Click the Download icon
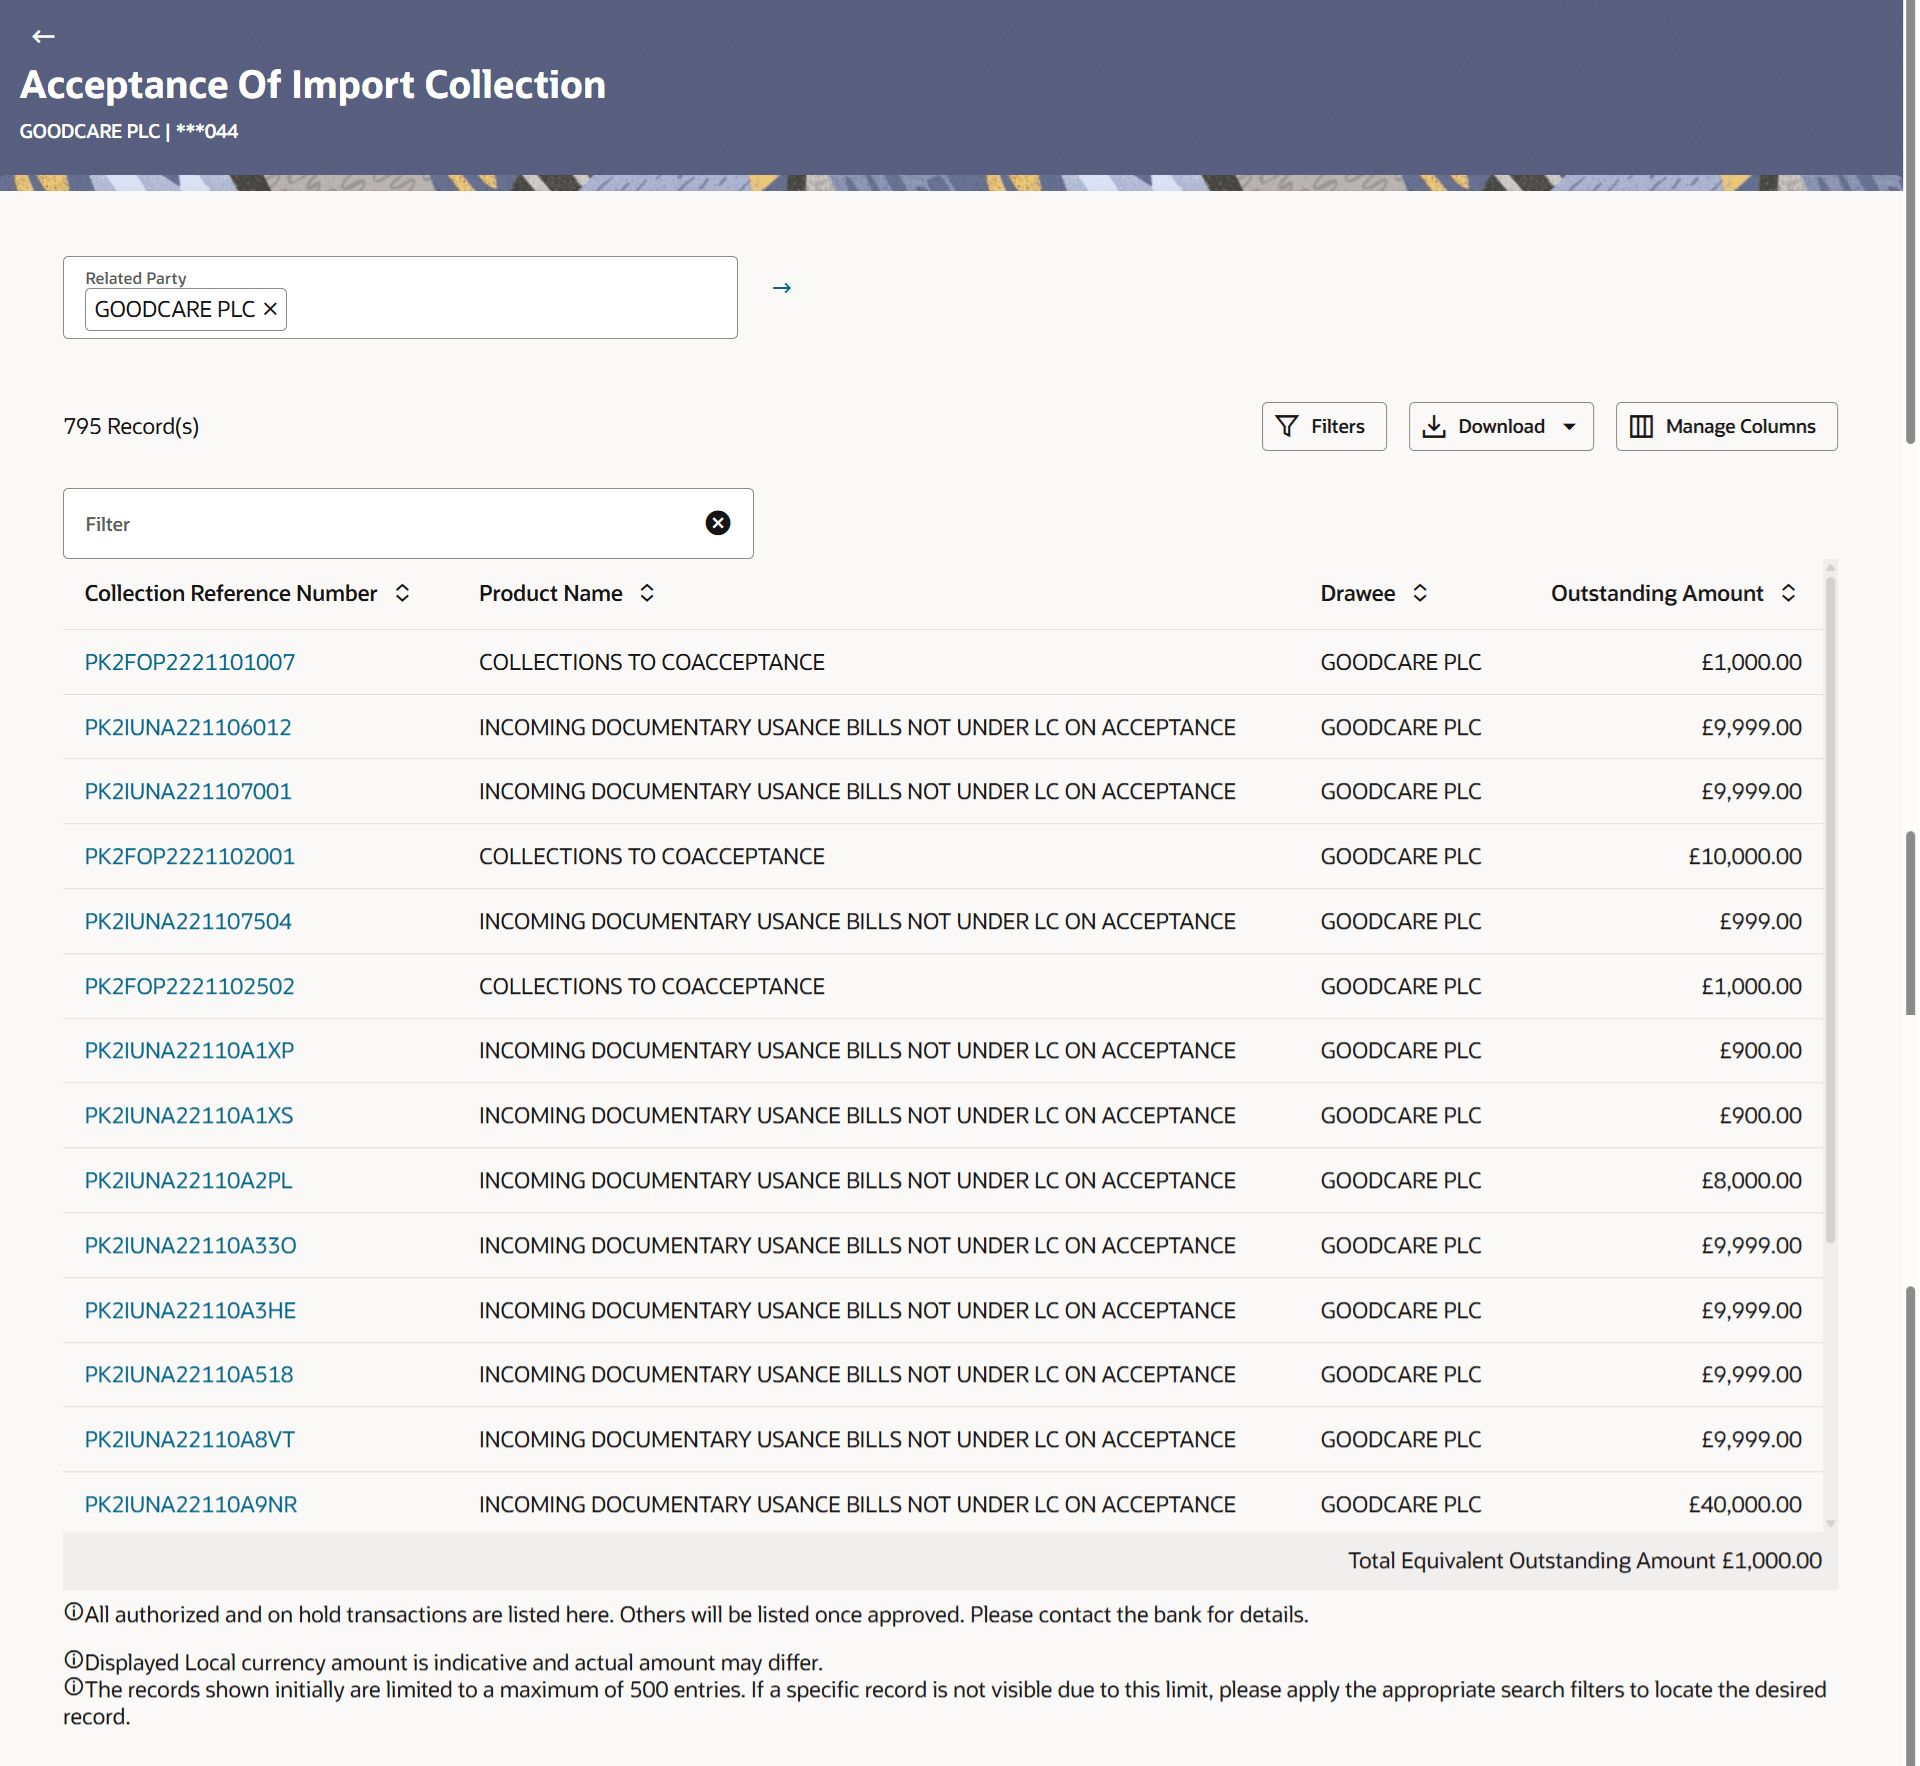 pos(1435,427)
